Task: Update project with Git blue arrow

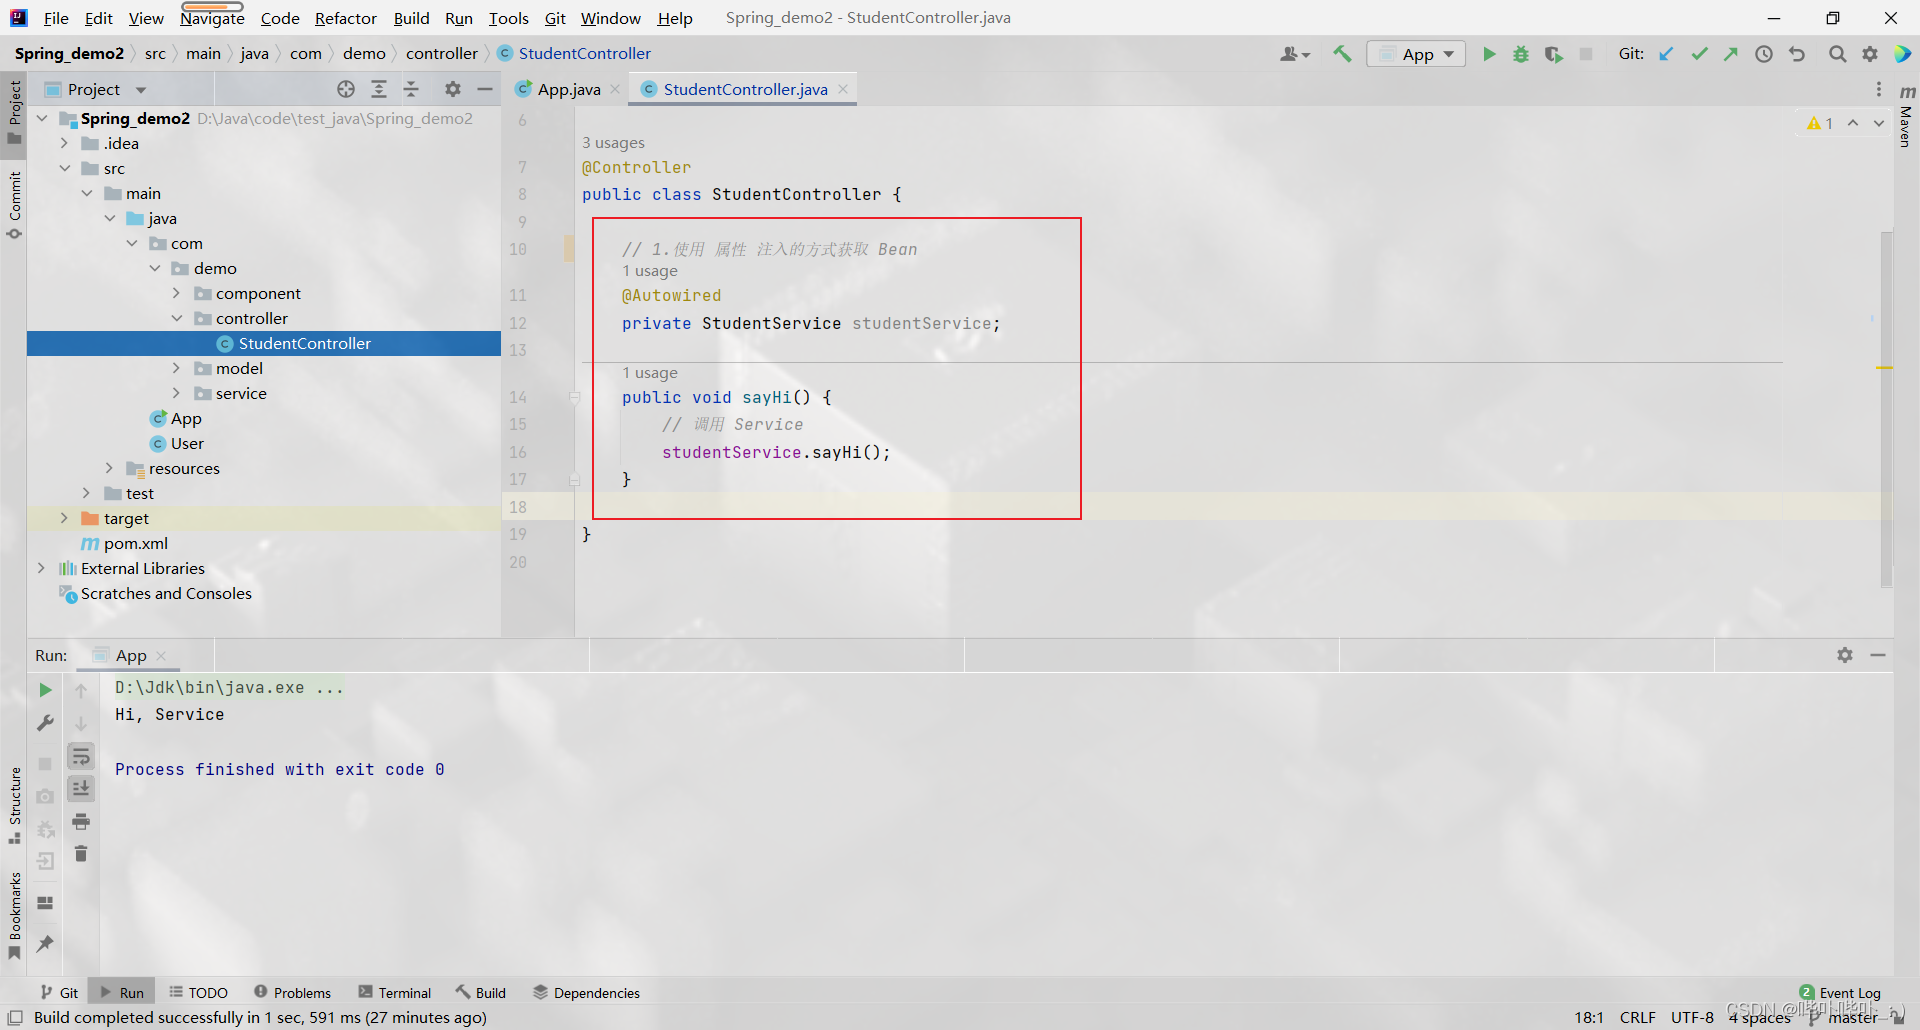Action: (x=1666, y=54)
